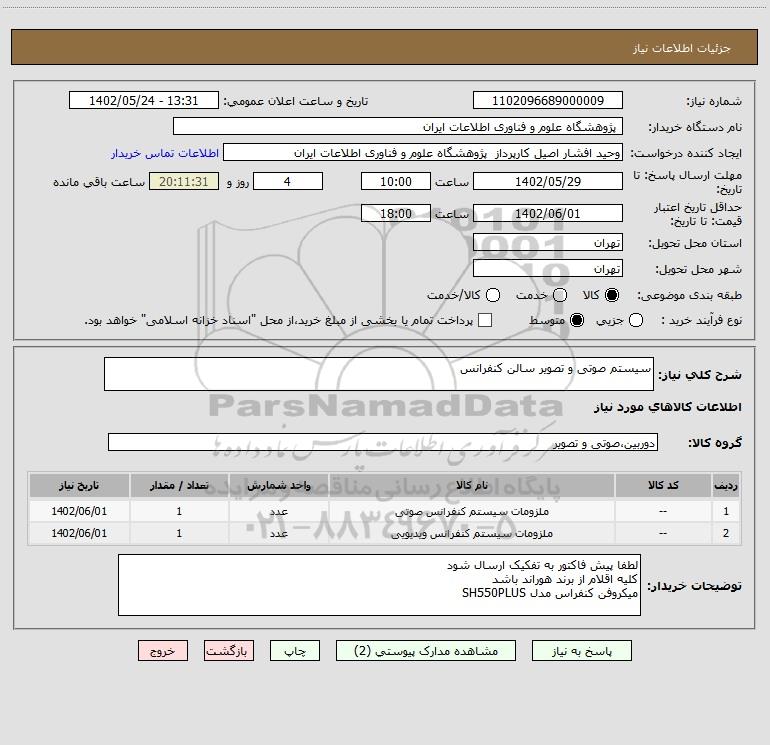Click the announcement date field 1402/05/24 - 13:31

click(144, 100)
